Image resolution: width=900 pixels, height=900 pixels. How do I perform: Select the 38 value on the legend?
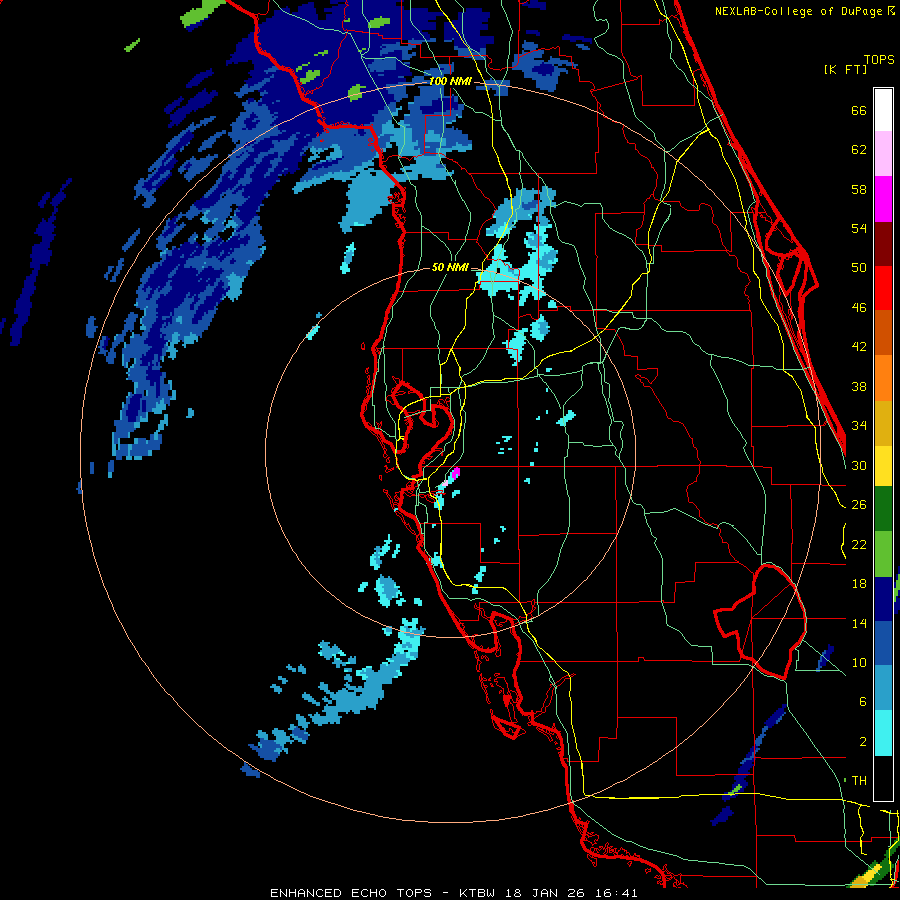pos(859,386)
